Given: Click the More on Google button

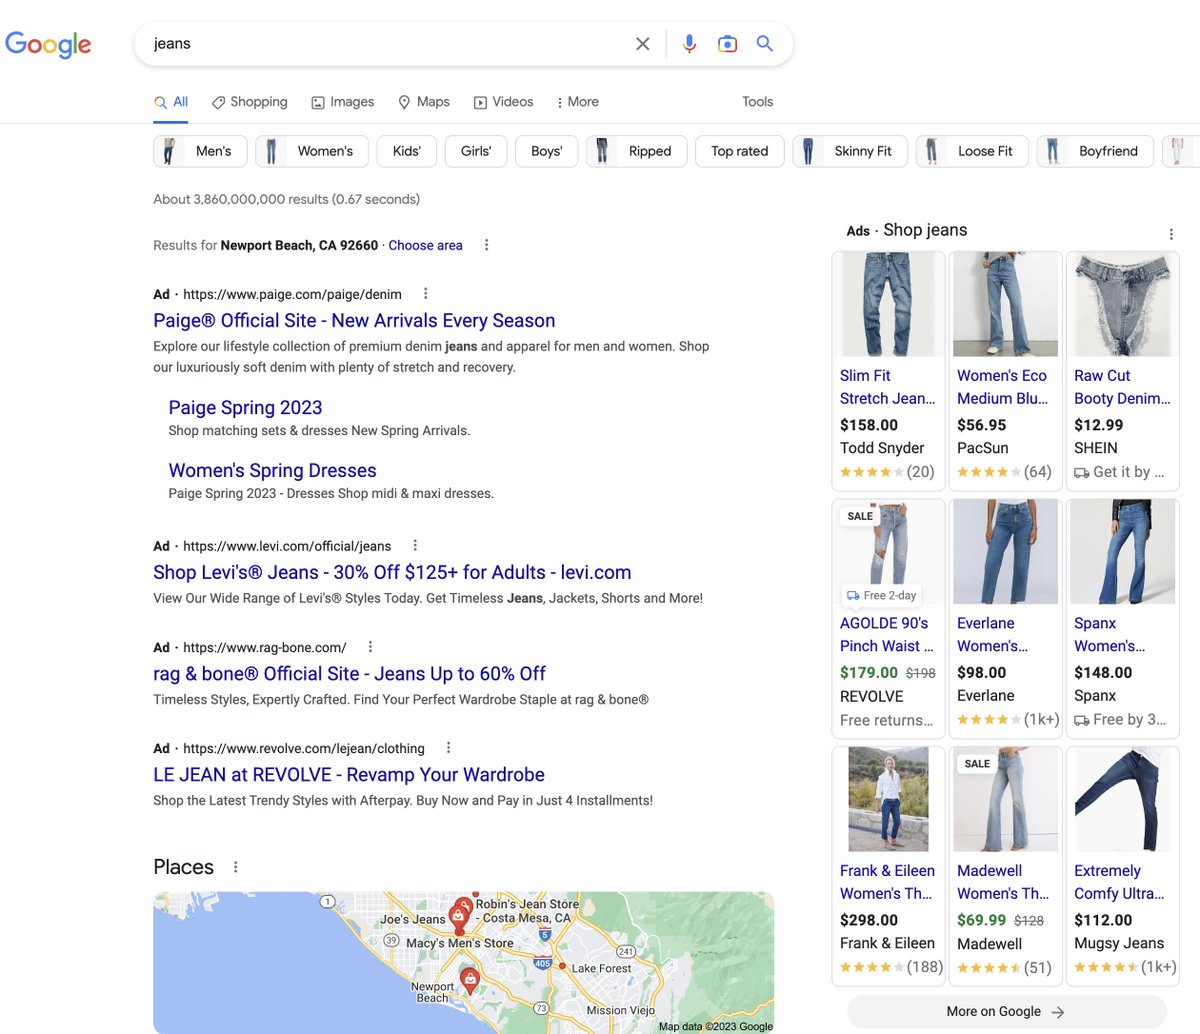Looking at the screenshot, I should [x=1006, y=1012].
